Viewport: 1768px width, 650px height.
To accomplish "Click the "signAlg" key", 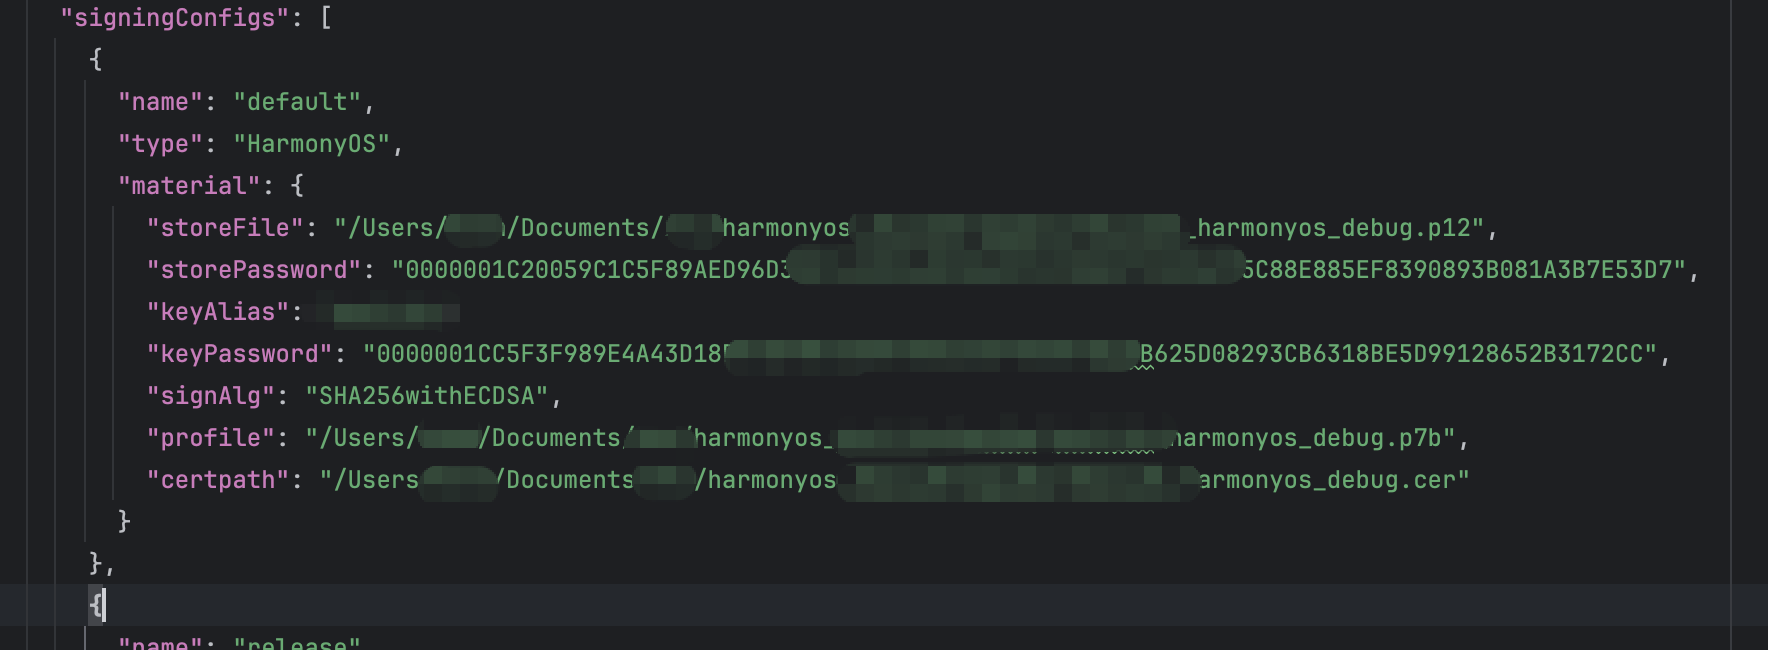I will 211,396.
